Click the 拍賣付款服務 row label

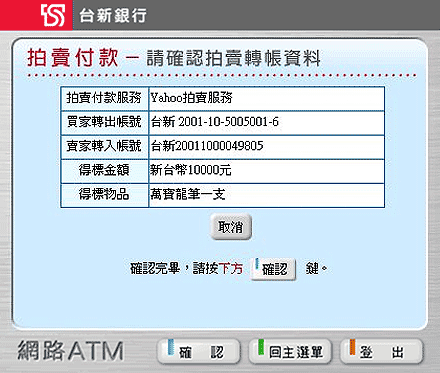[x=104, y=99]
